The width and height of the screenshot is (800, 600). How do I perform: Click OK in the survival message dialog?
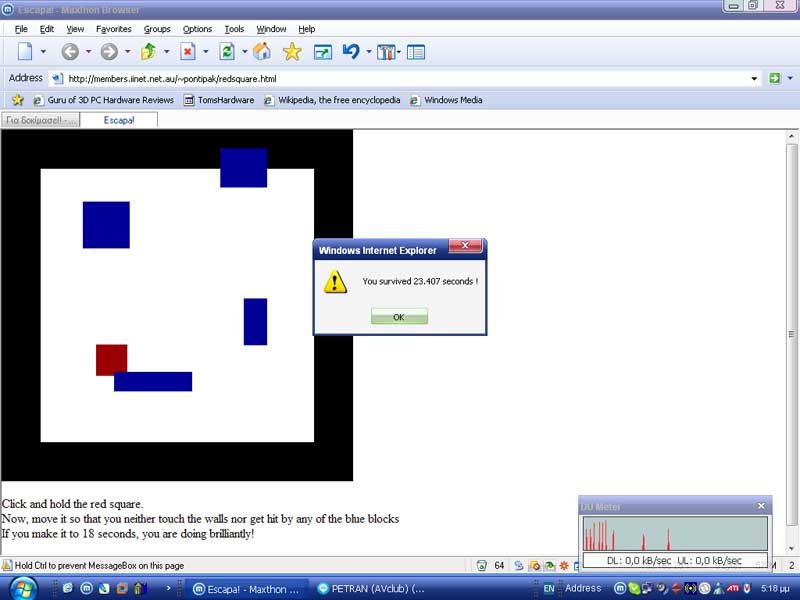point(399,317)
